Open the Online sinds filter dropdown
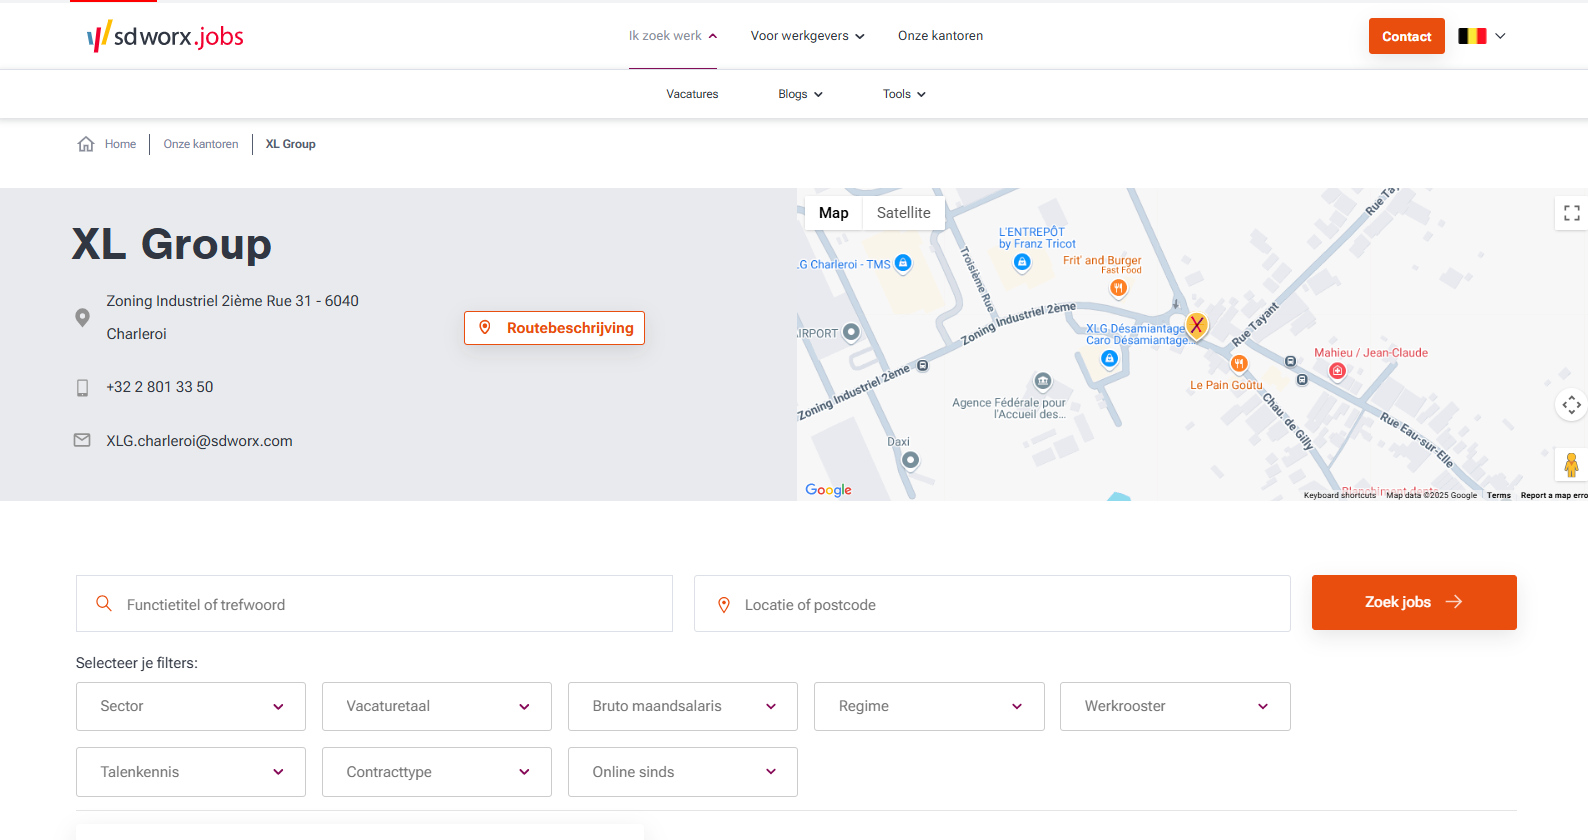The image size is (1588, 840). (x=683, y=772)
